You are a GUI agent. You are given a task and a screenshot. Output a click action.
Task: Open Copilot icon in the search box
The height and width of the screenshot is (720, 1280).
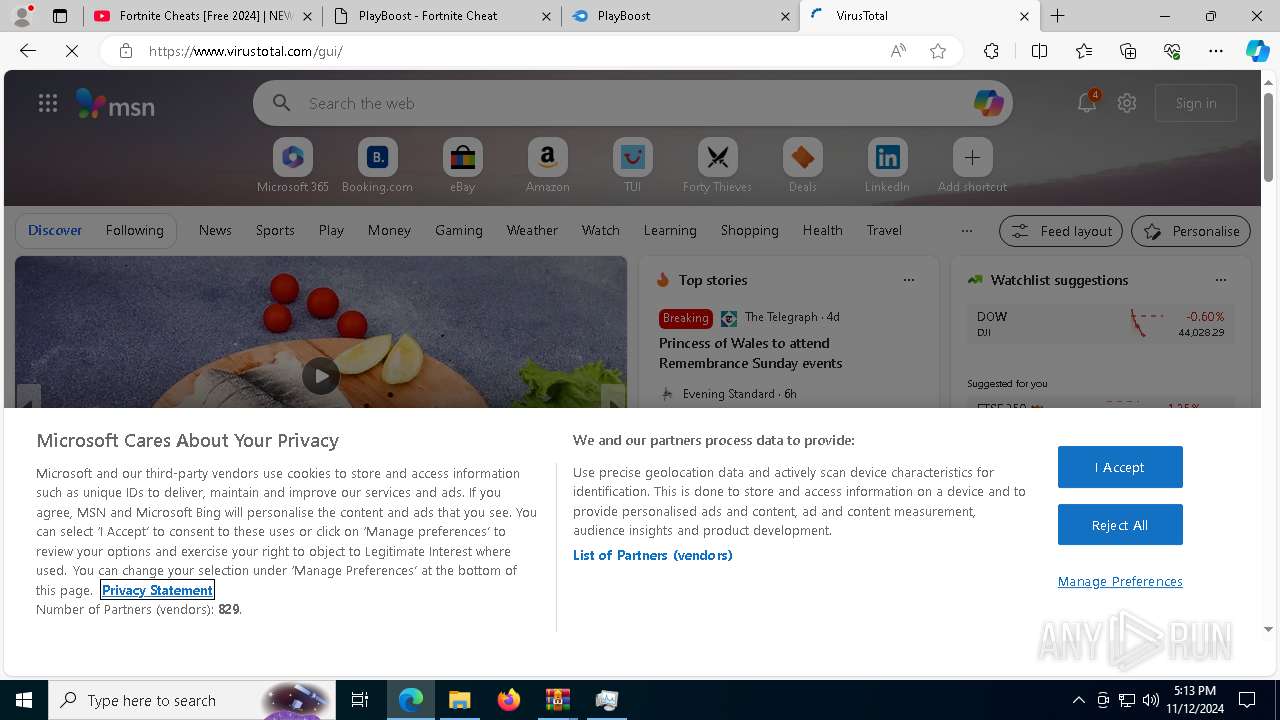(x=988, y=103)
